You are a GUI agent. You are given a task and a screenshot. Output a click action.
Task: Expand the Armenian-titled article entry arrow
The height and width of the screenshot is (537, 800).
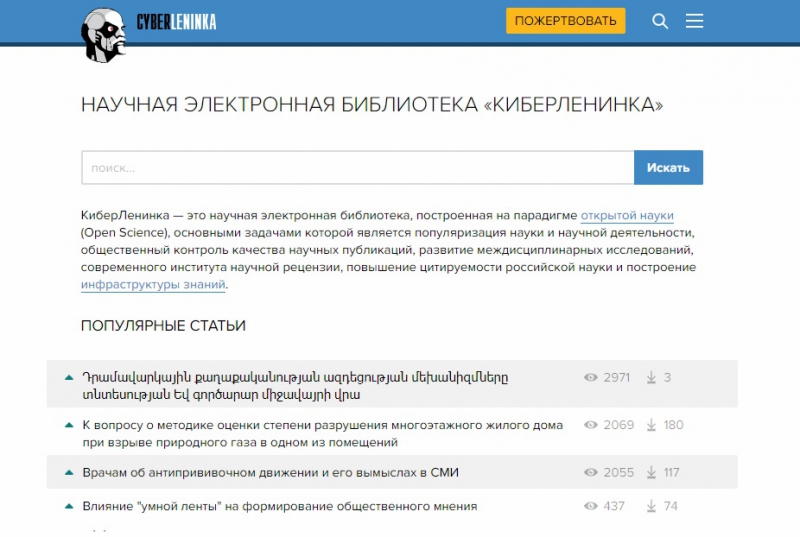click(x=69, y=378)
